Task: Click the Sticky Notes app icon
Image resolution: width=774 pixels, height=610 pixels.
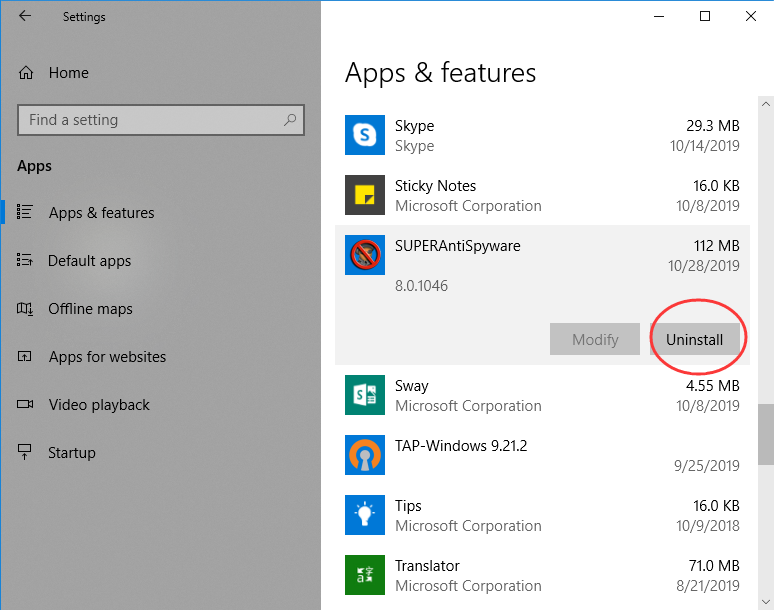Action: (x=365, y=195)
